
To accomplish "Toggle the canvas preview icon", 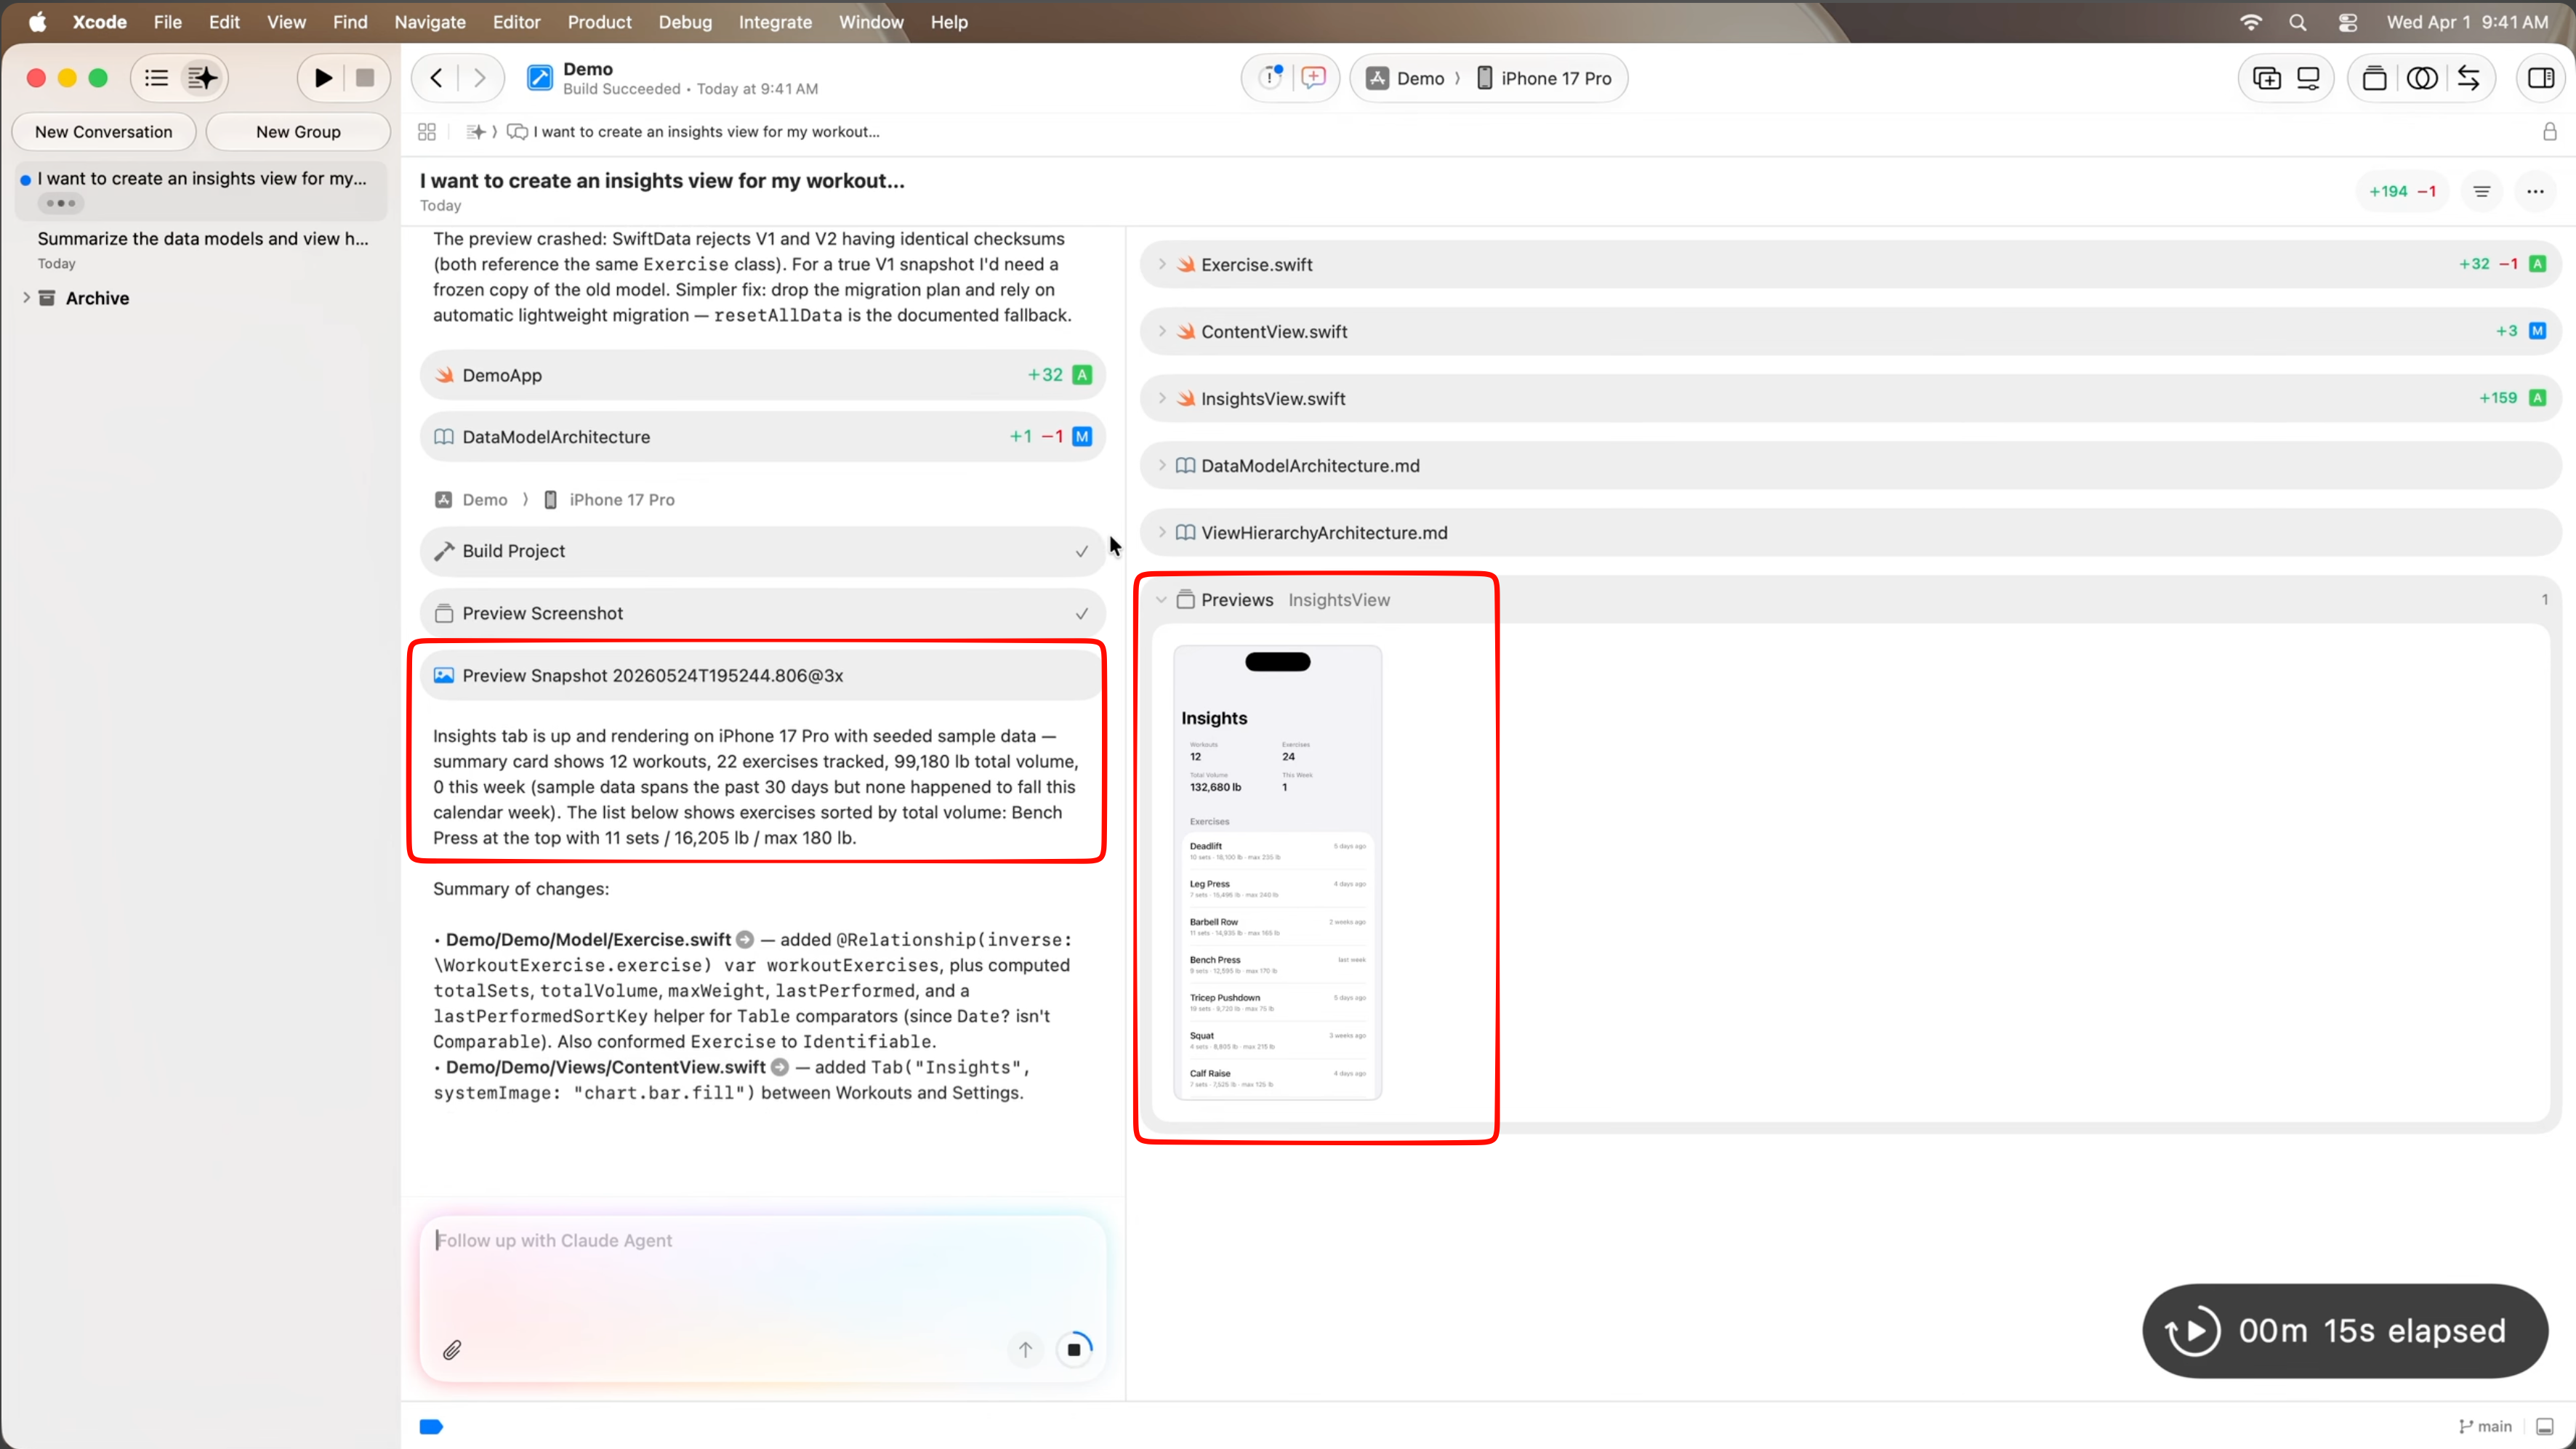I will (x=2374, y=78).
